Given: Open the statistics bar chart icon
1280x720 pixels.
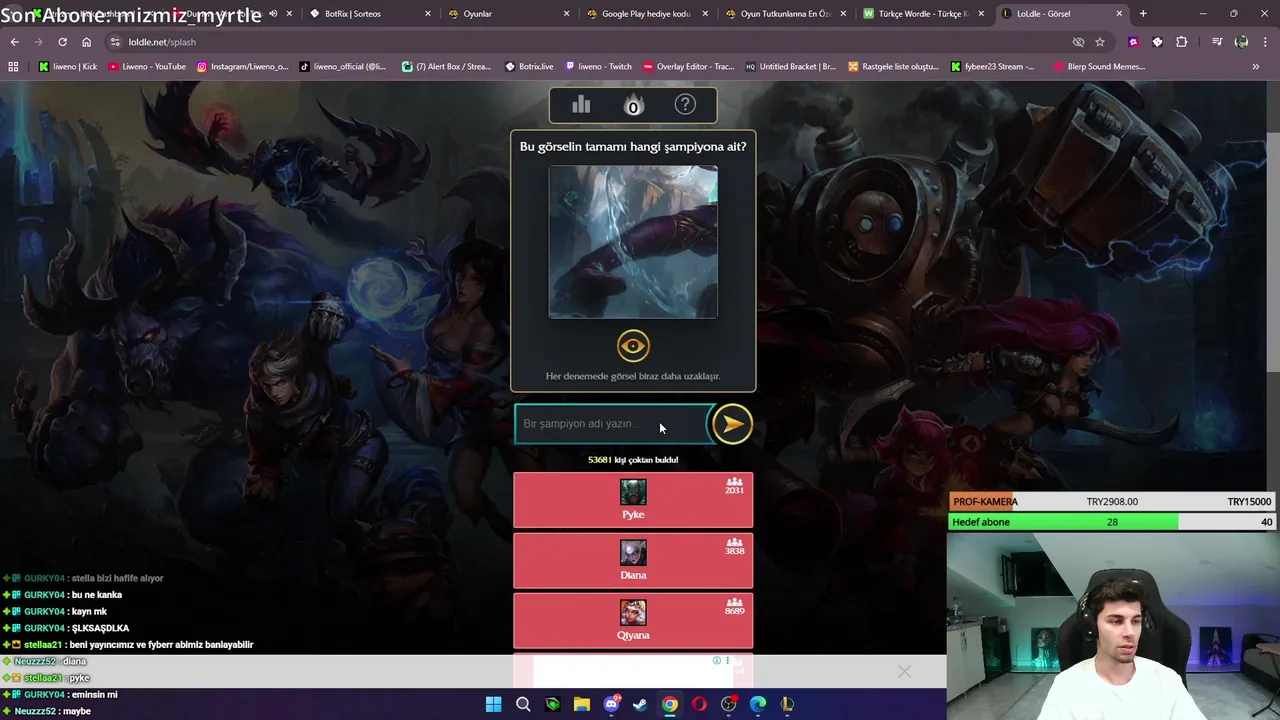Looking at the screenshot, I should tap(581, 105).
